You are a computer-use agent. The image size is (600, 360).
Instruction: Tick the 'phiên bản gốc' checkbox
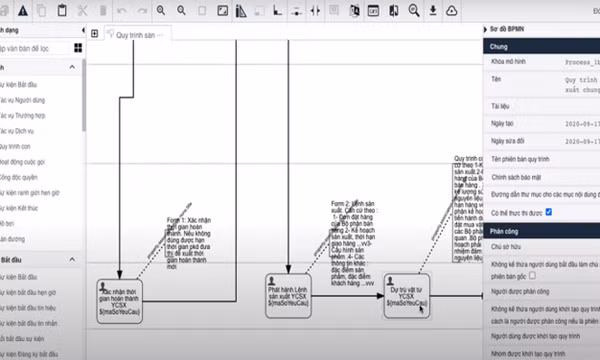(x=532, y=275)
